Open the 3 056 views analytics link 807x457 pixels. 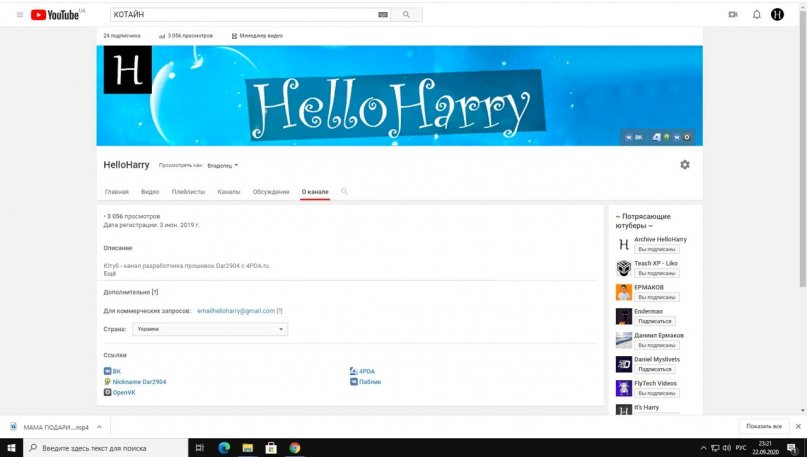[x=186, y=36]
